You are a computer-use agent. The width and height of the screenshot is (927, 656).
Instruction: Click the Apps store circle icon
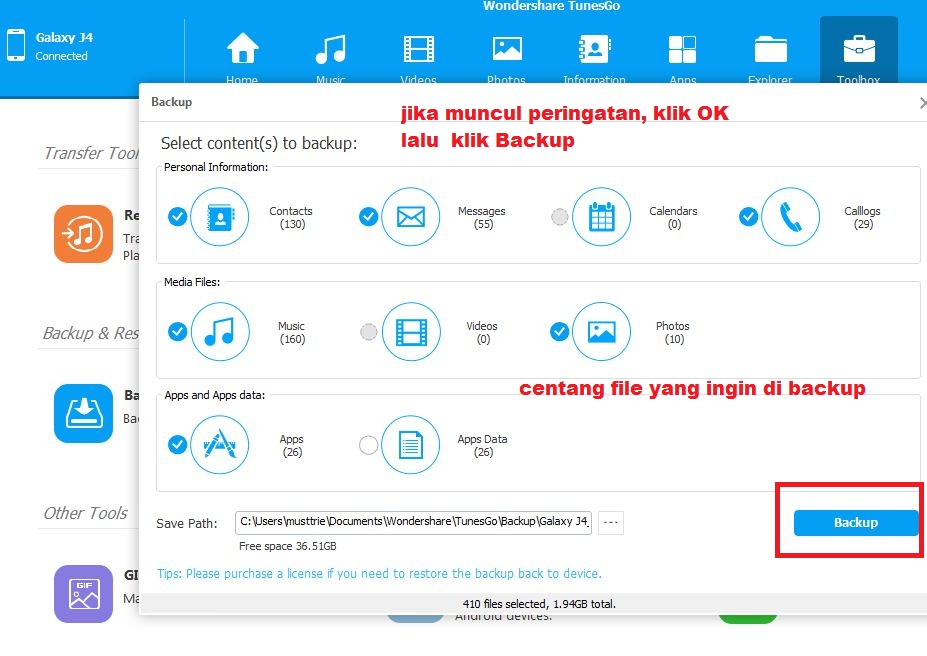pos(220,444)
